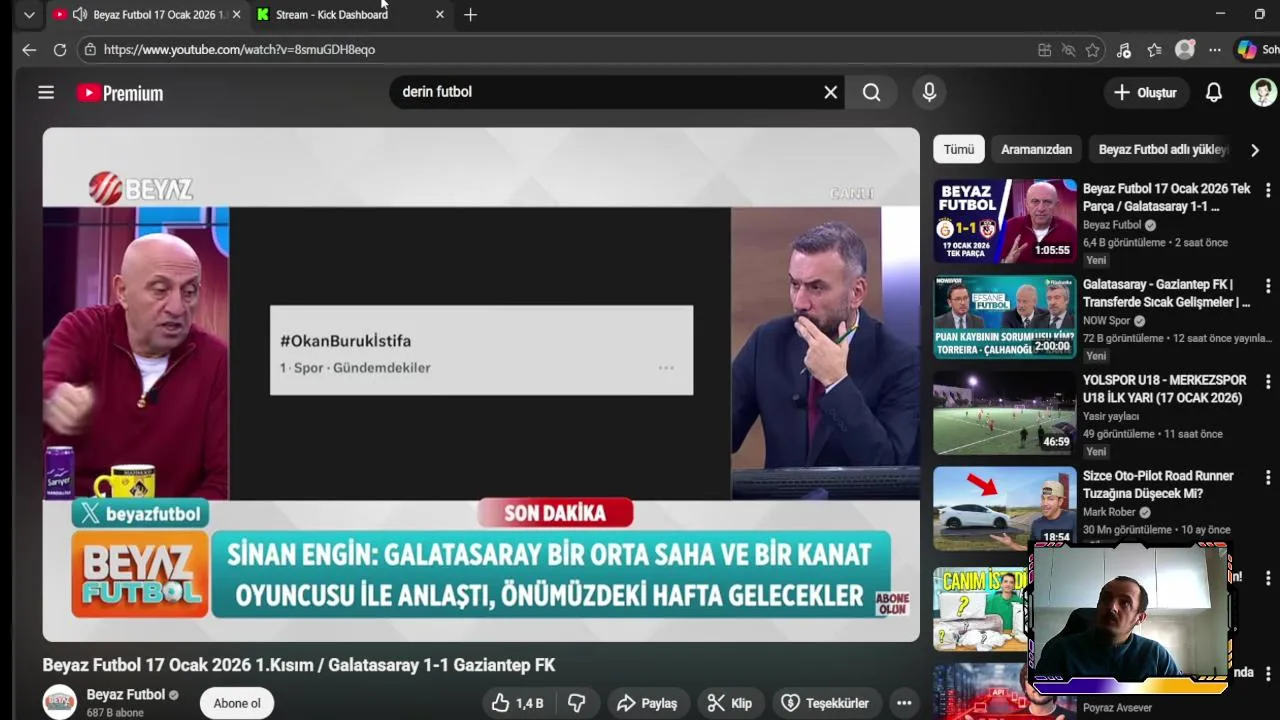This screenshot has height=720, width=1280.
Task: Open options for Beyaz Futbol Tek Parça video
Action: coord(1268,190)
